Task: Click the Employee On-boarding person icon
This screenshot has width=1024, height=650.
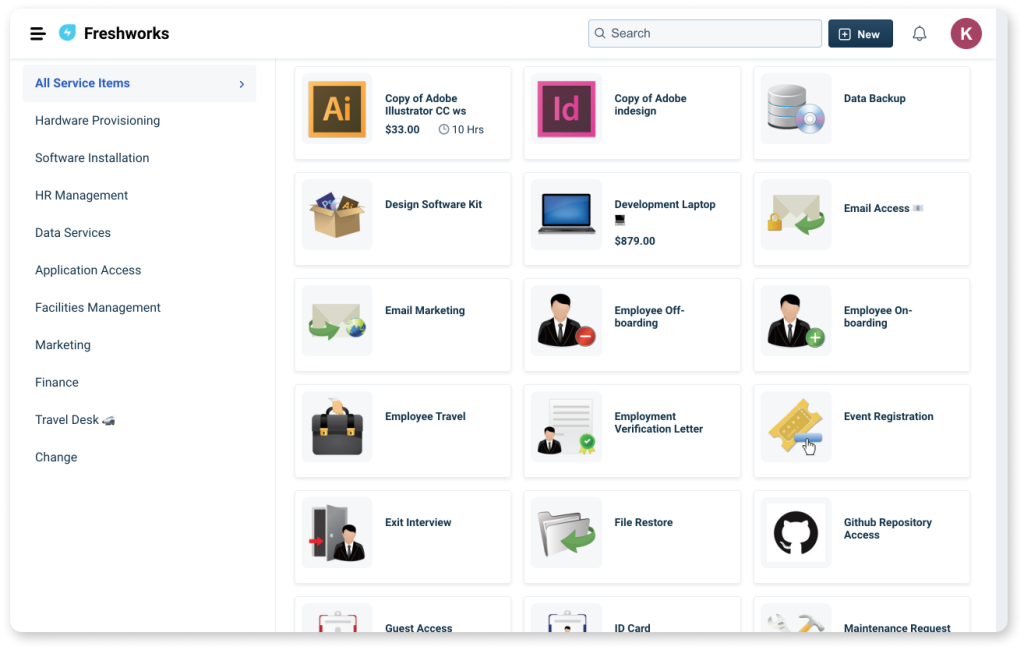Action: [x=795, y=320]
